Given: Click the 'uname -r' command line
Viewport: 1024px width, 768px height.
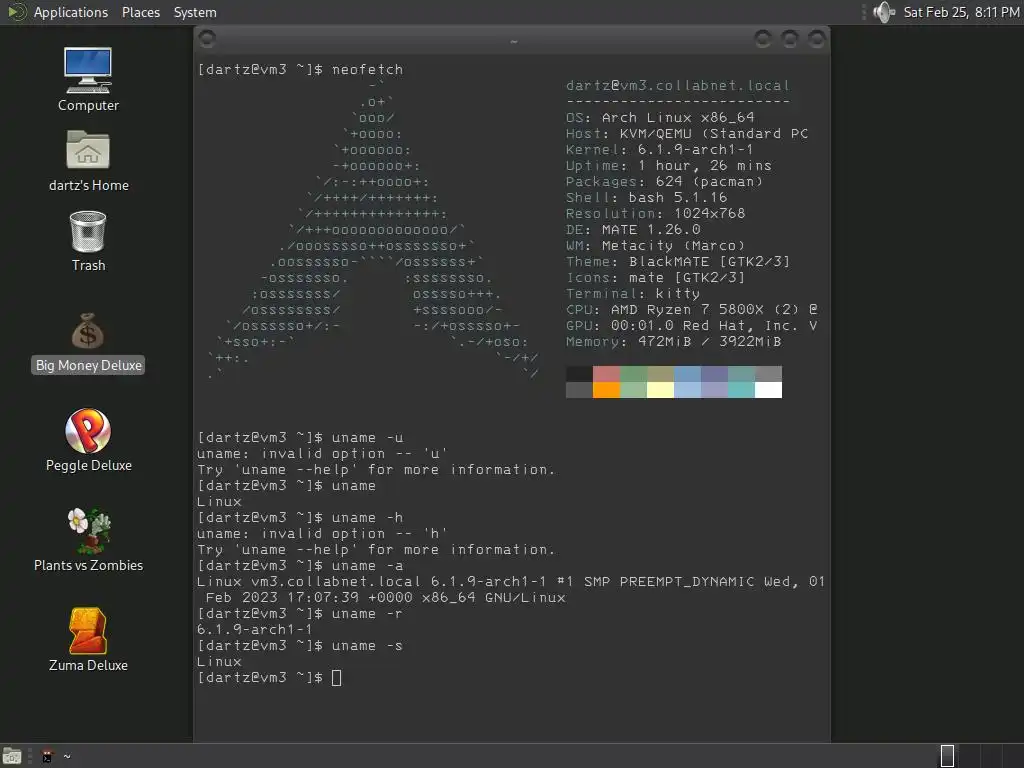Looking at the screenshot, I should [300, 614].
